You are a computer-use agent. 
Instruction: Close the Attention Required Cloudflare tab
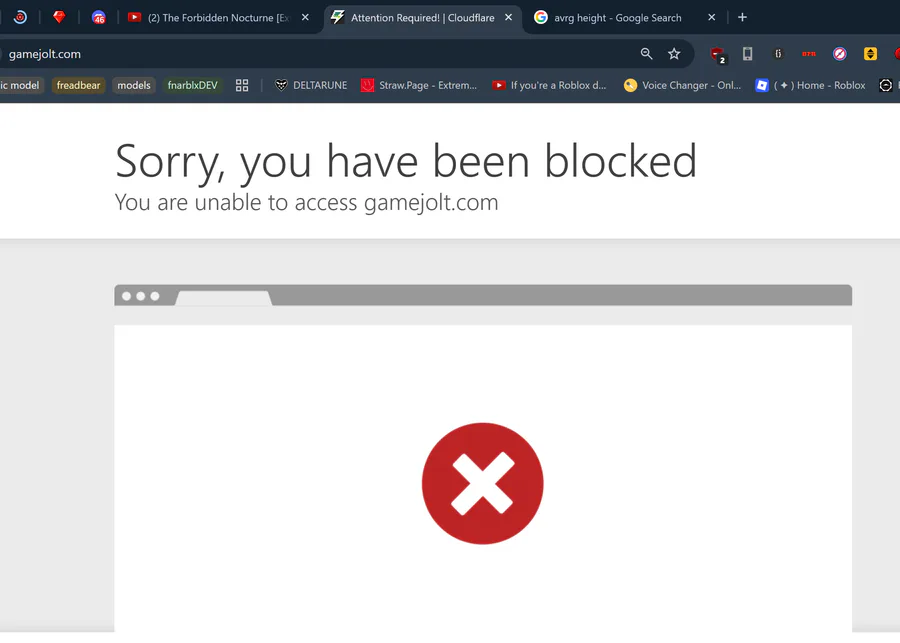509,18
